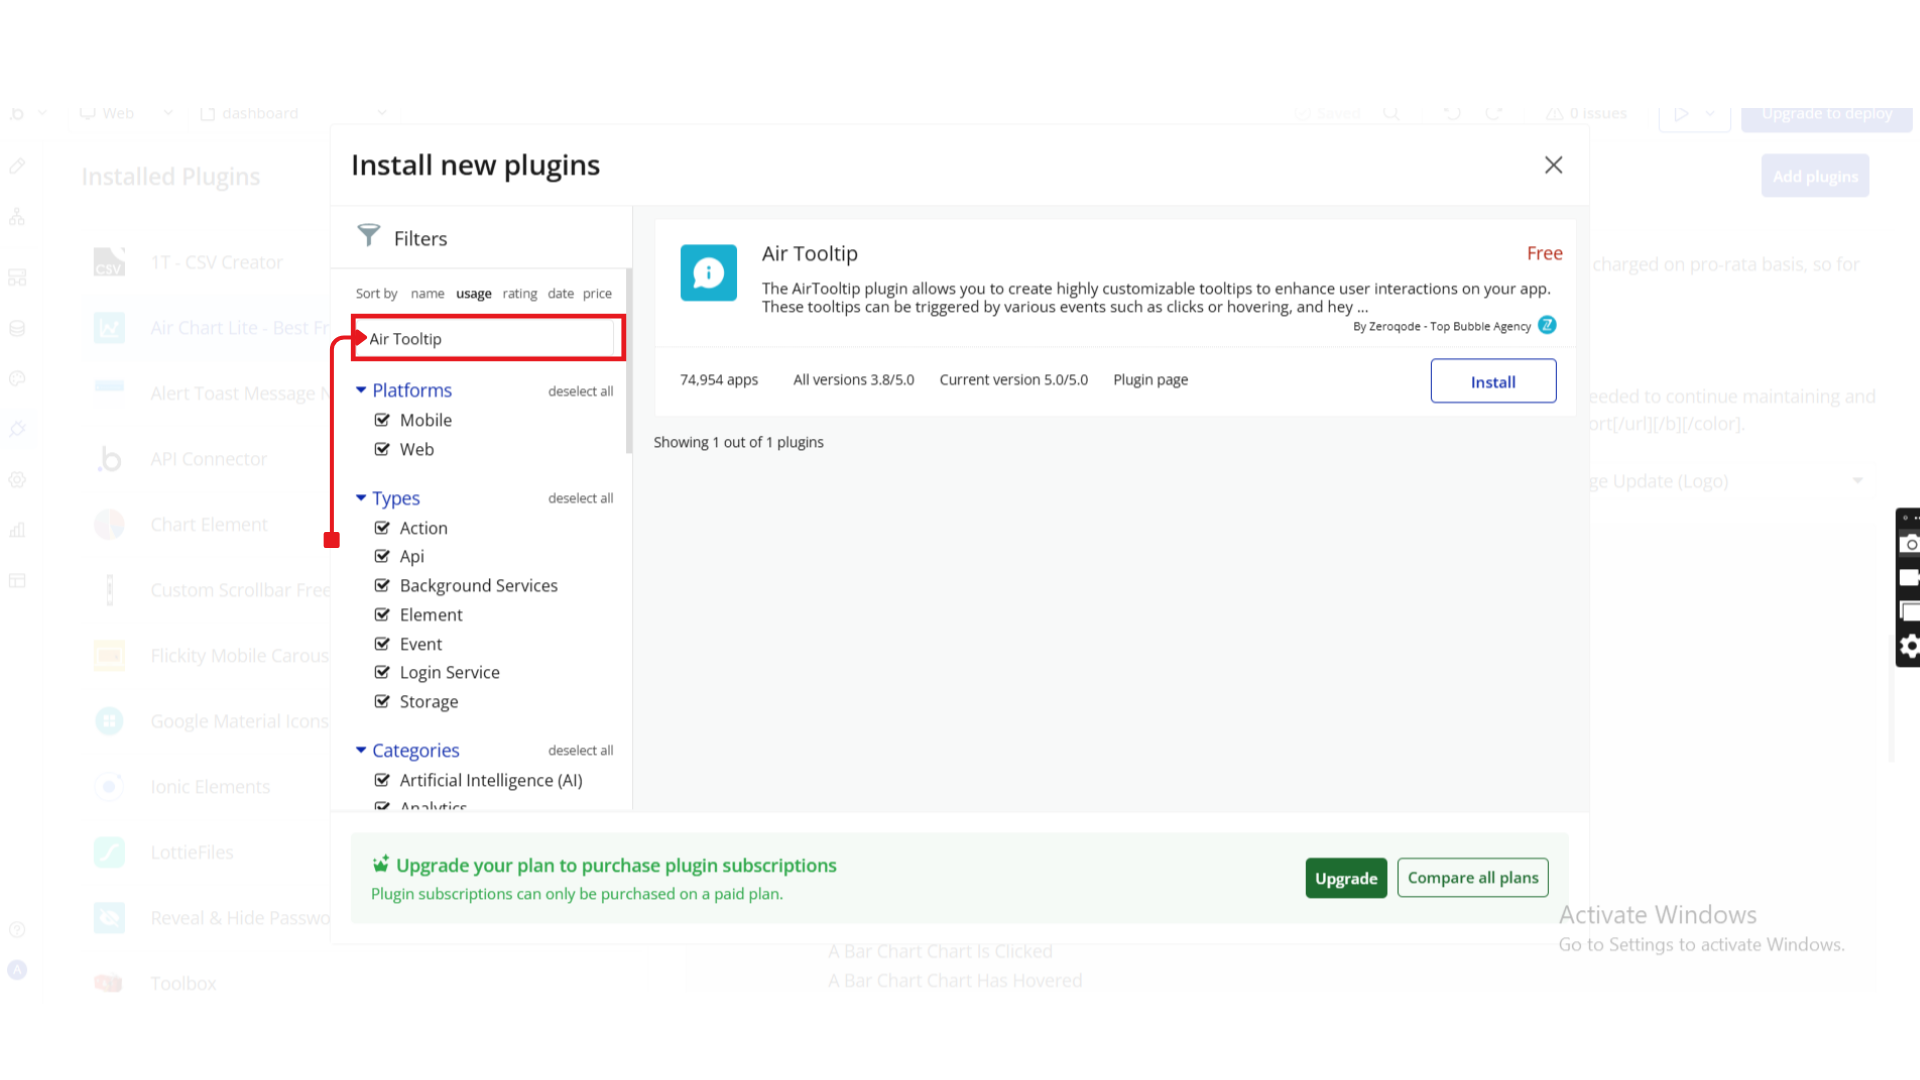
Task: Click the Air Tooltip search field
Action: click(488, 339)
